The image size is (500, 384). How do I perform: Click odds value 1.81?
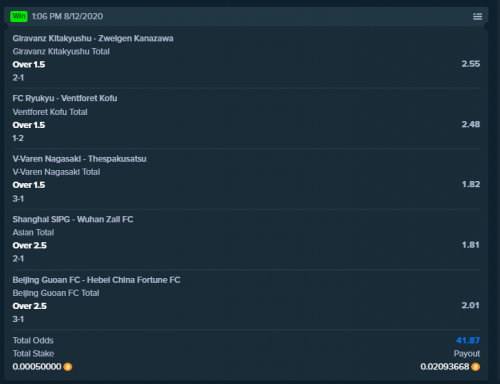(471, 245)
